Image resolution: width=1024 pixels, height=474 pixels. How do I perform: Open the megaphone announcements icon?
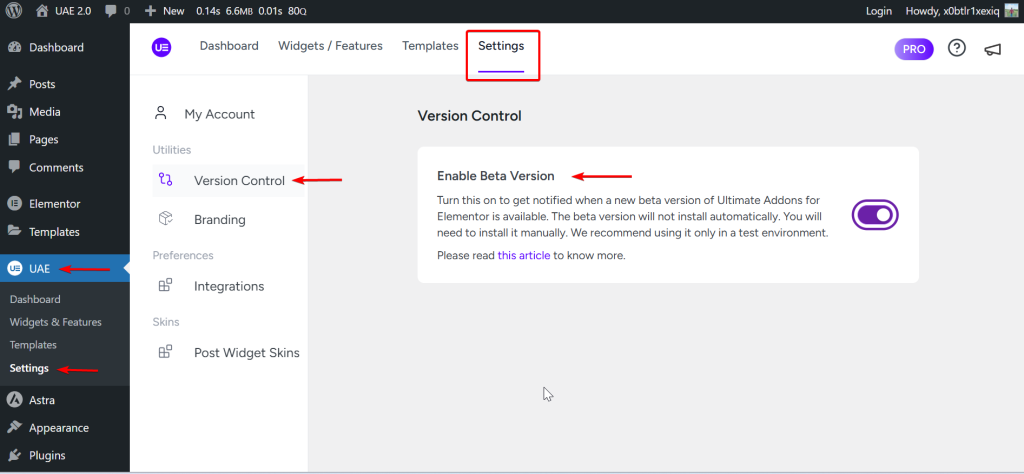pyautogui.click(x=992, y=49)
